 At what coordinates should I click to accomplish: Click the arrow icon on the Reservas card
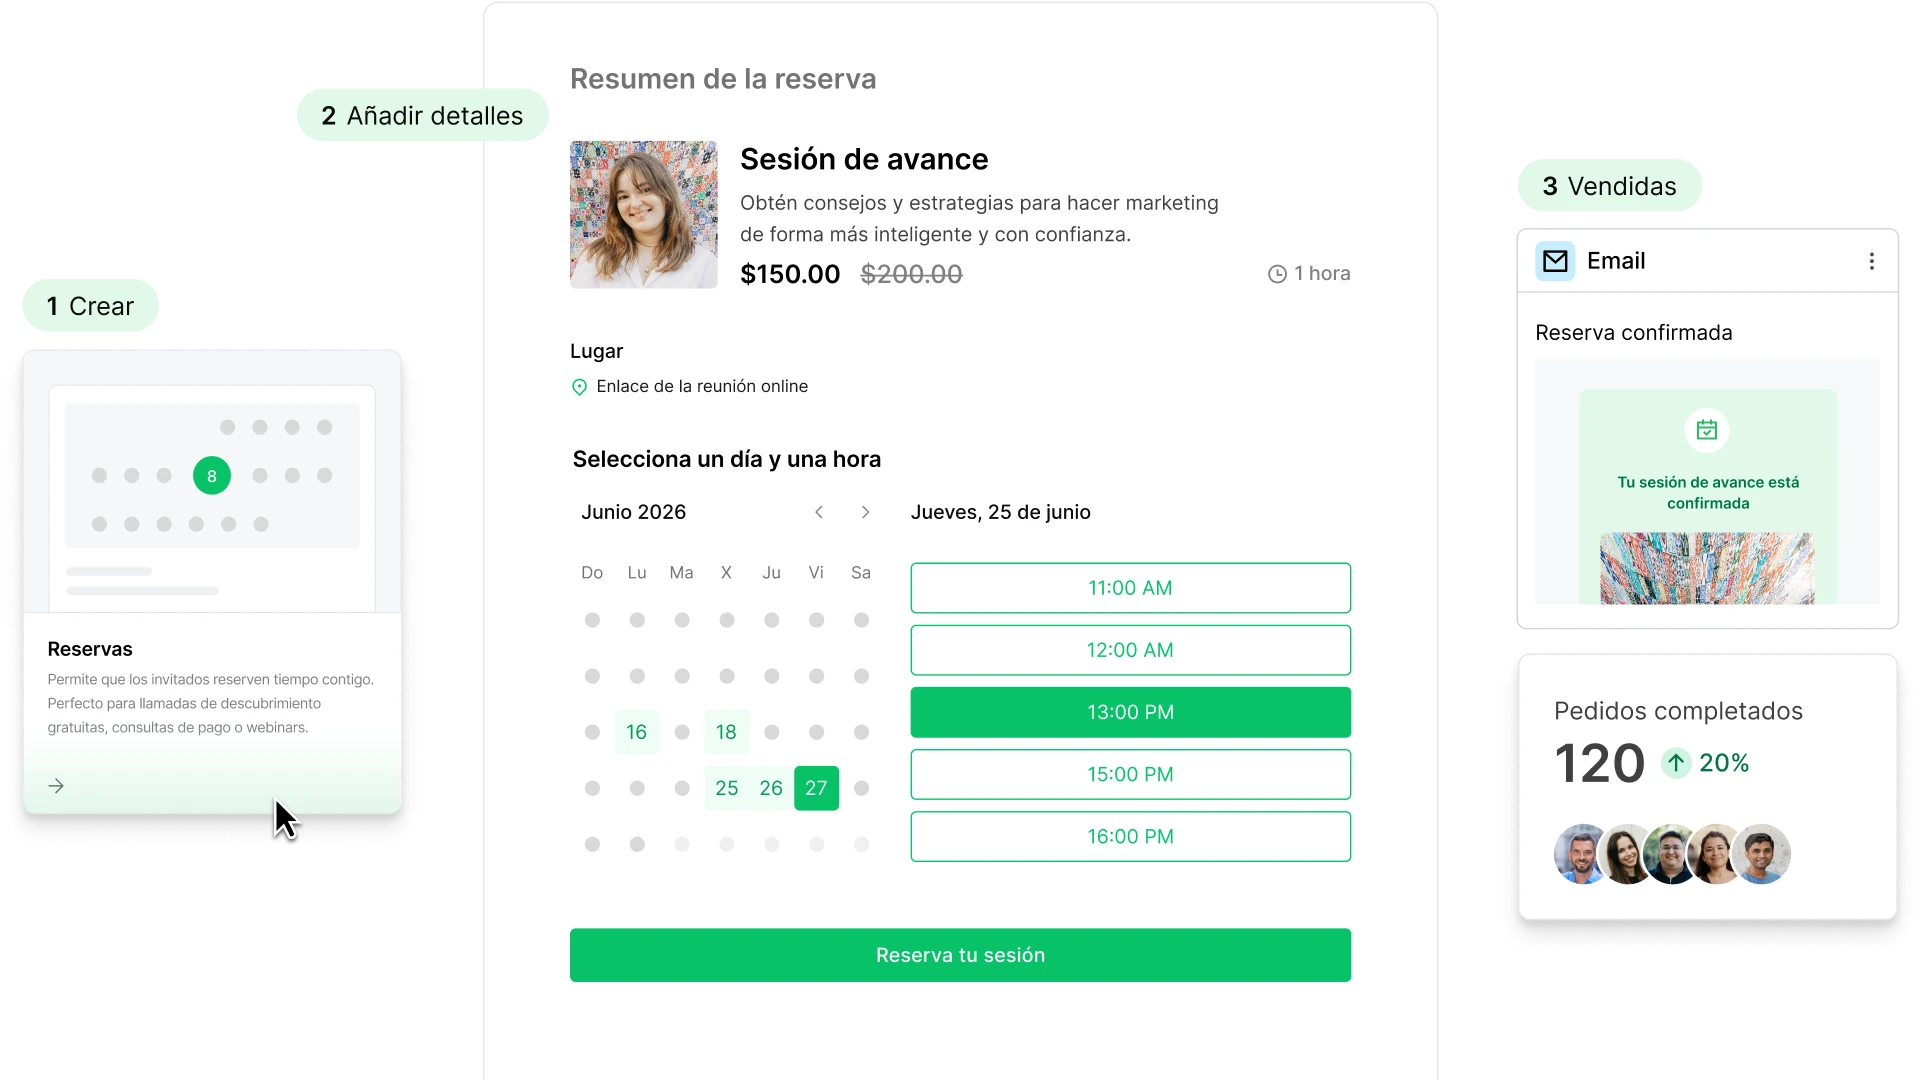[56, 786]
